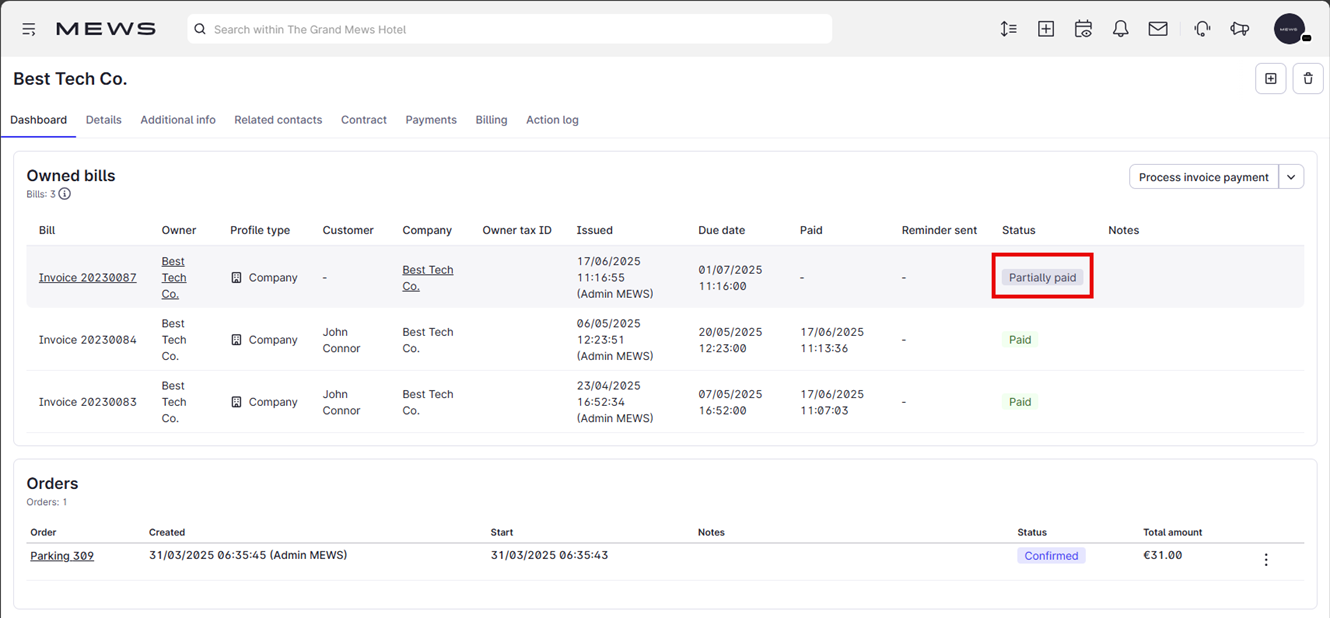1330x618 pixels.
Task: Click the Orders section heading
Action: [52, 484]
